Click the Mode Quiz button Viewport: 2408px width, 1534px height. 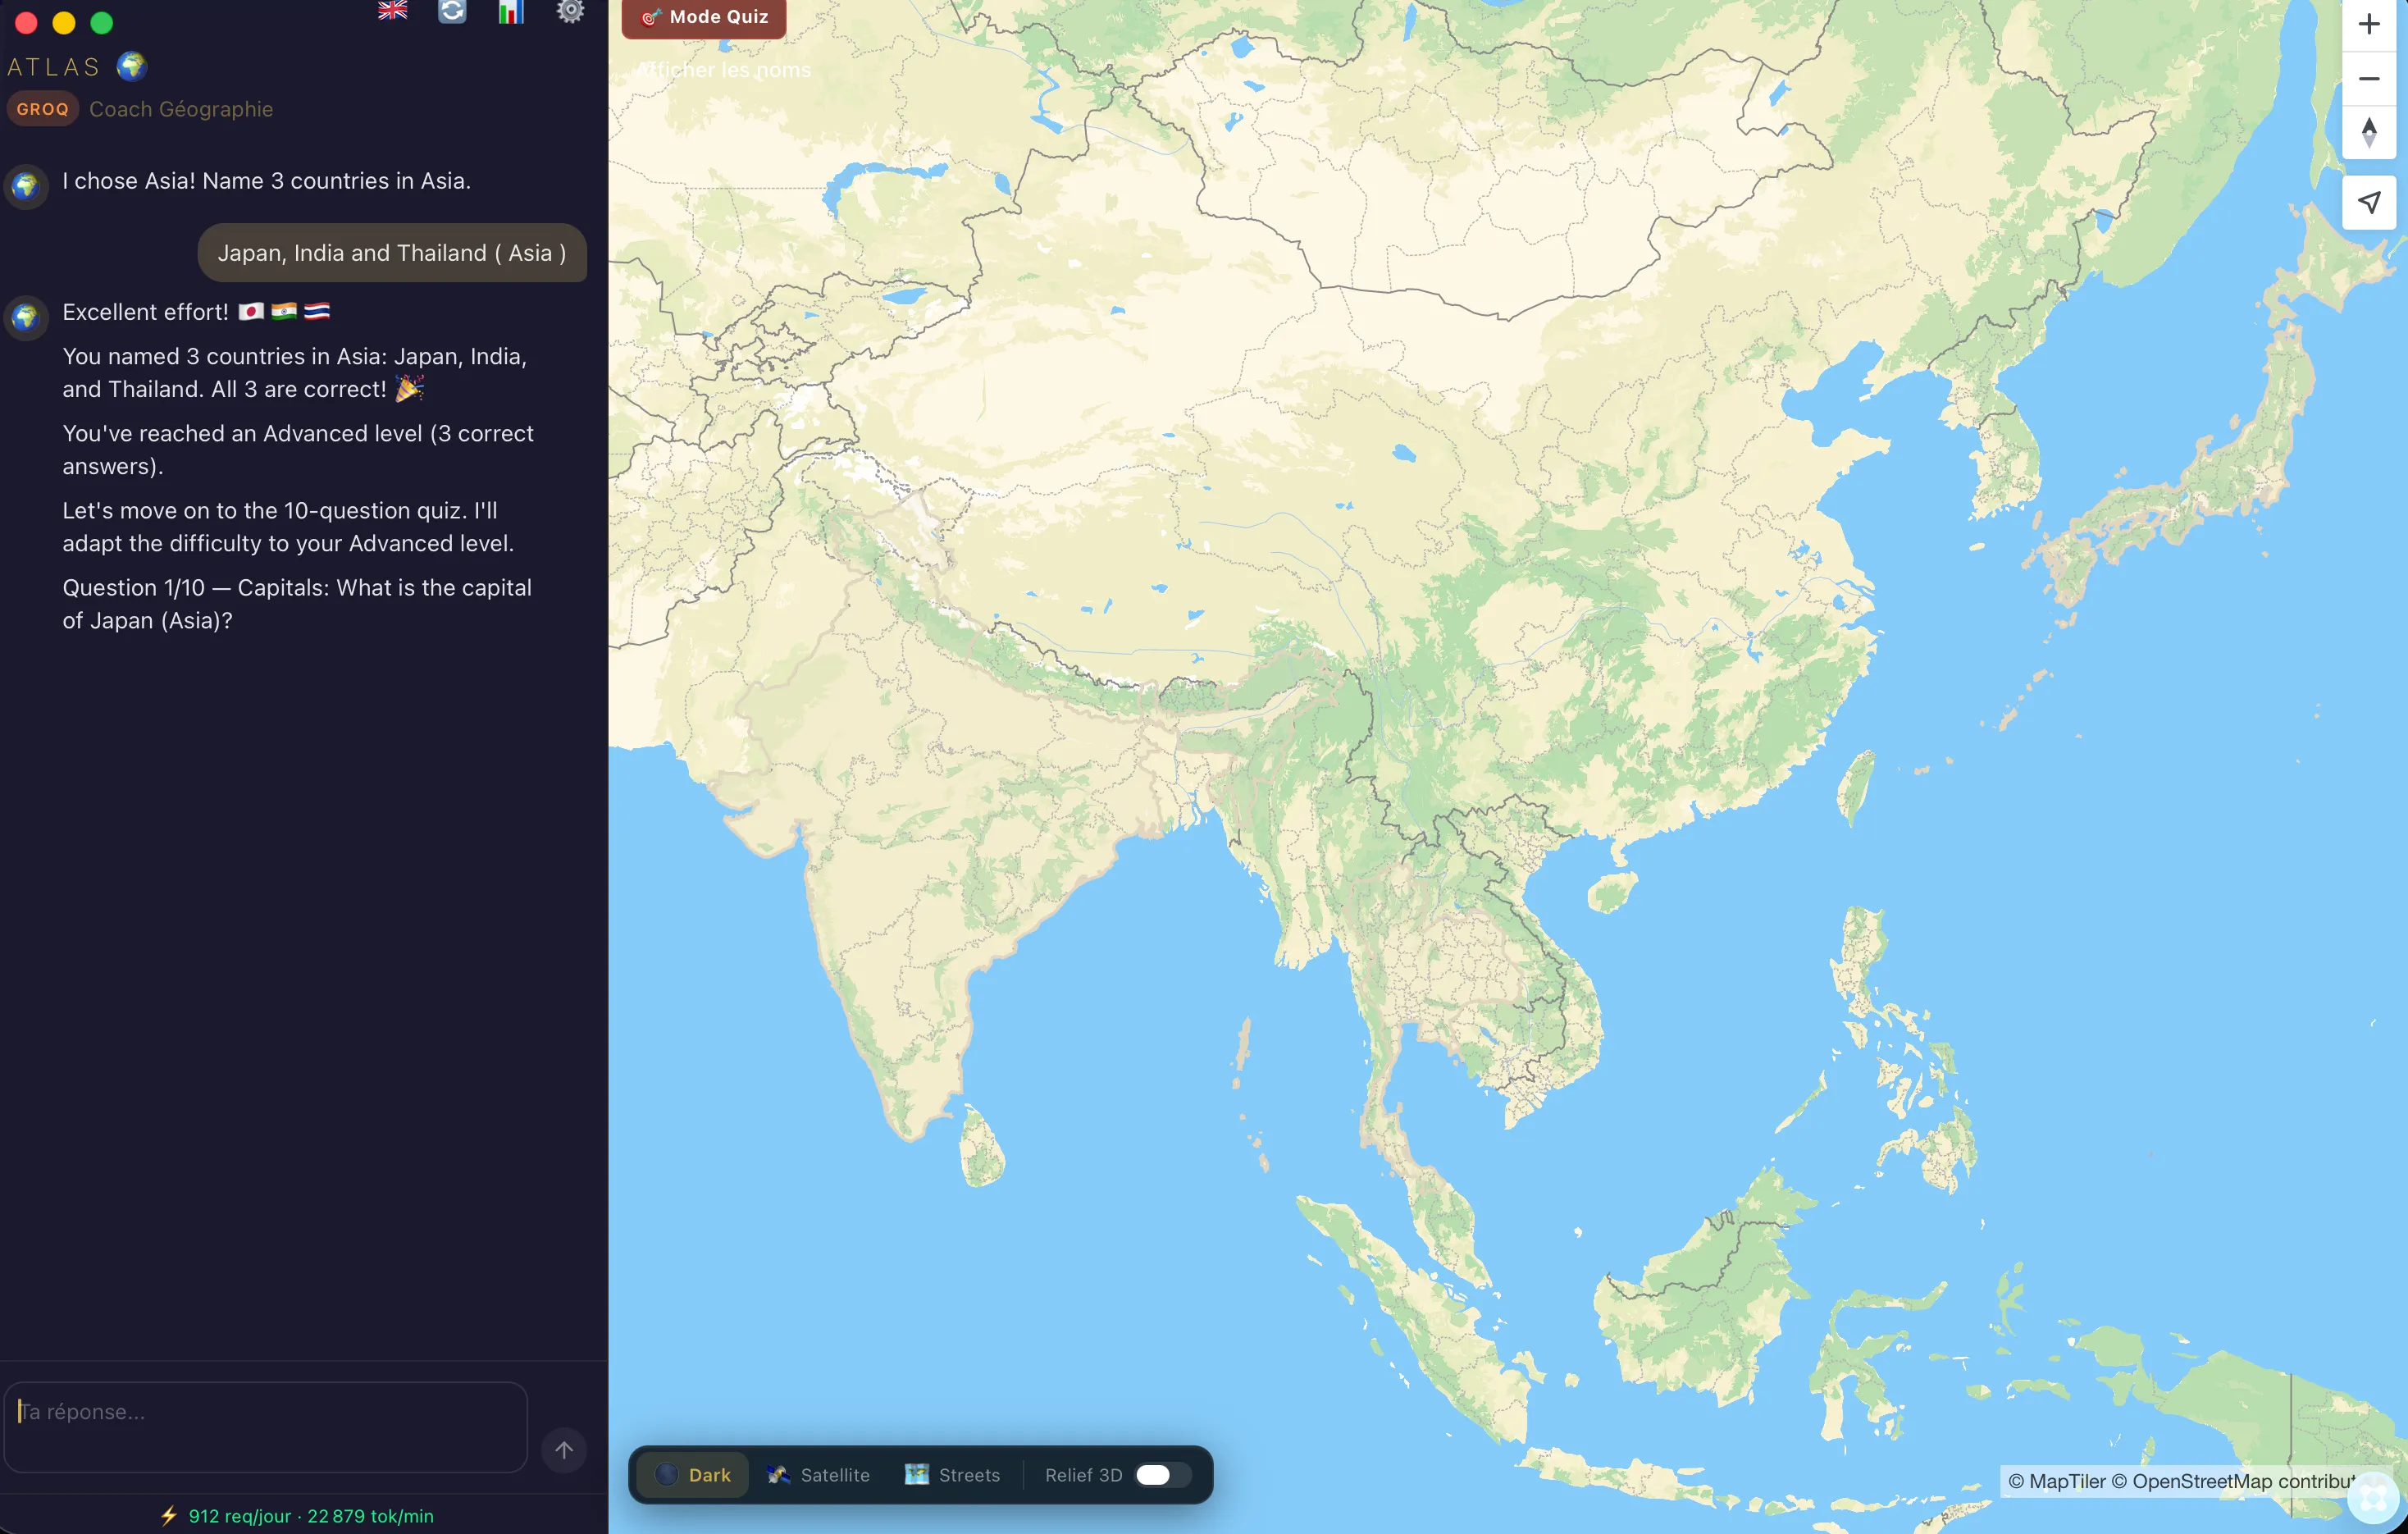click(704, 17)
